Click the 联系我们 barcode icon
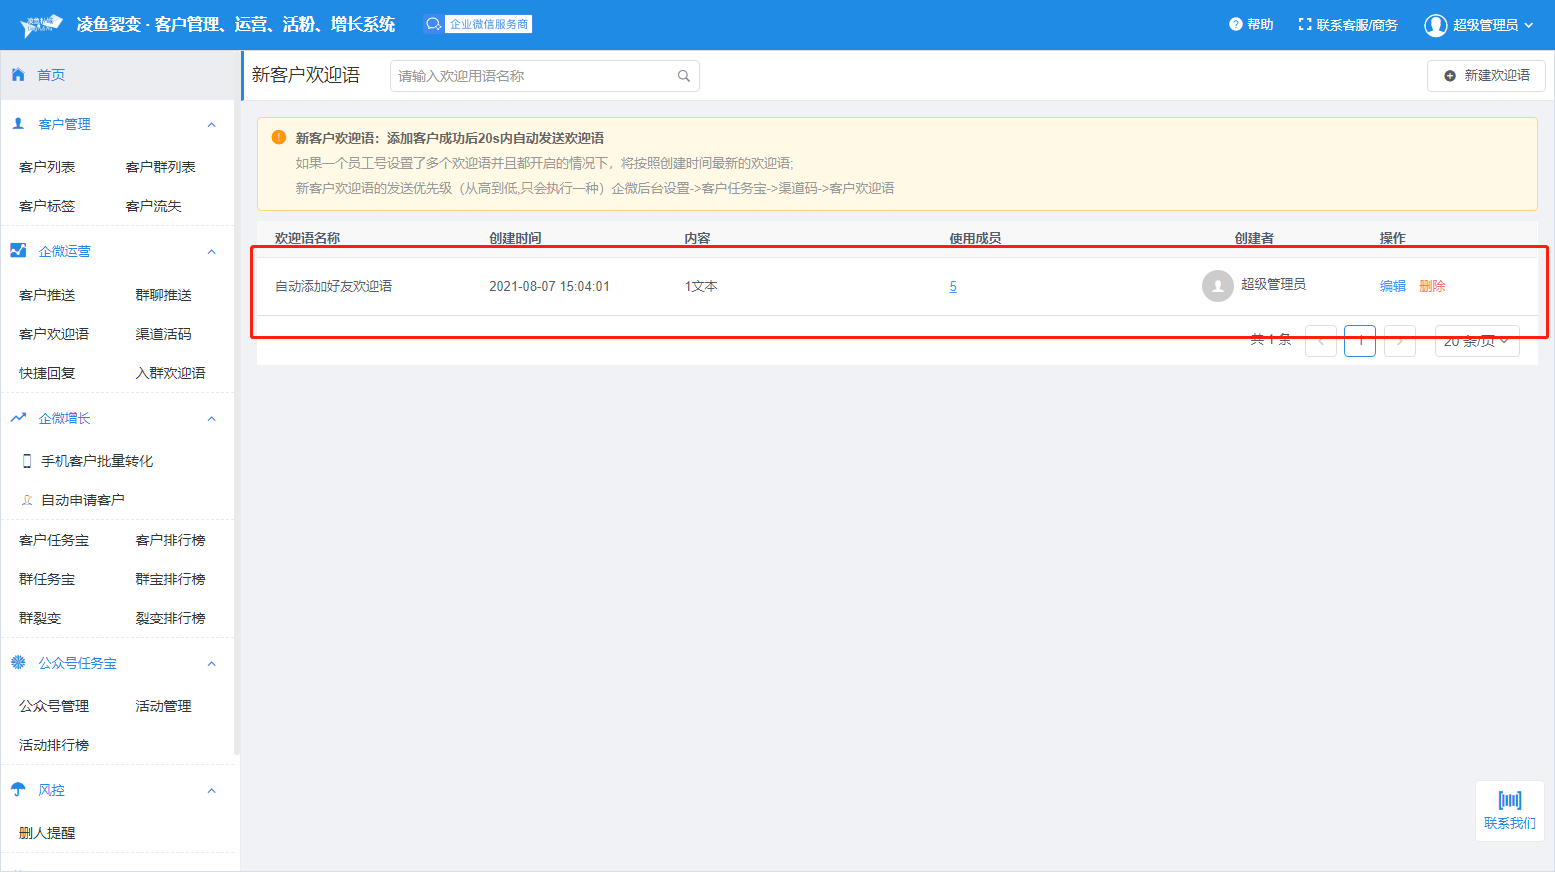 [x=1509, y=800]
